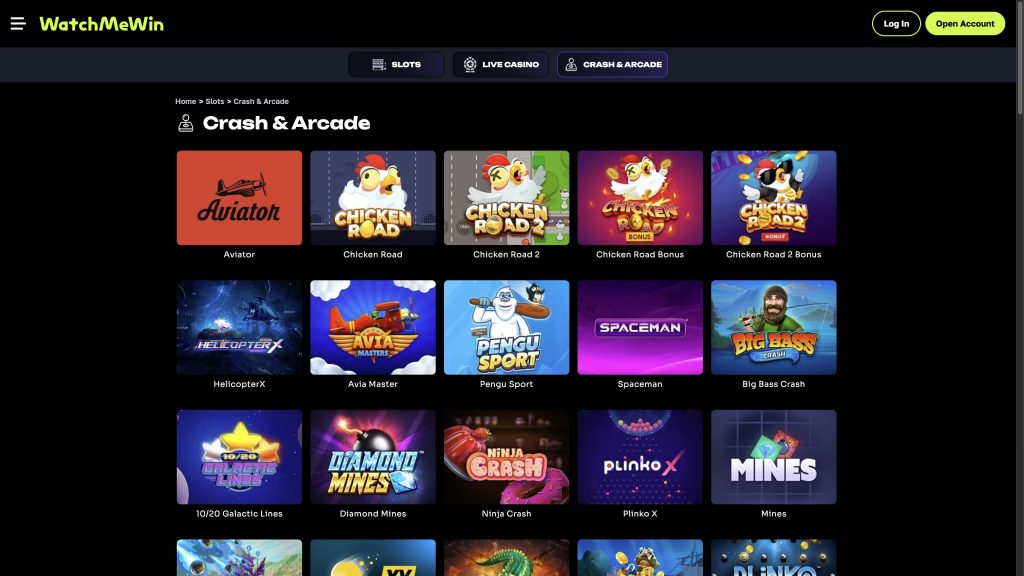Click the roulette icon in Live Casino tab
This screenshot has height=576, width=1024.
point(470,65)
